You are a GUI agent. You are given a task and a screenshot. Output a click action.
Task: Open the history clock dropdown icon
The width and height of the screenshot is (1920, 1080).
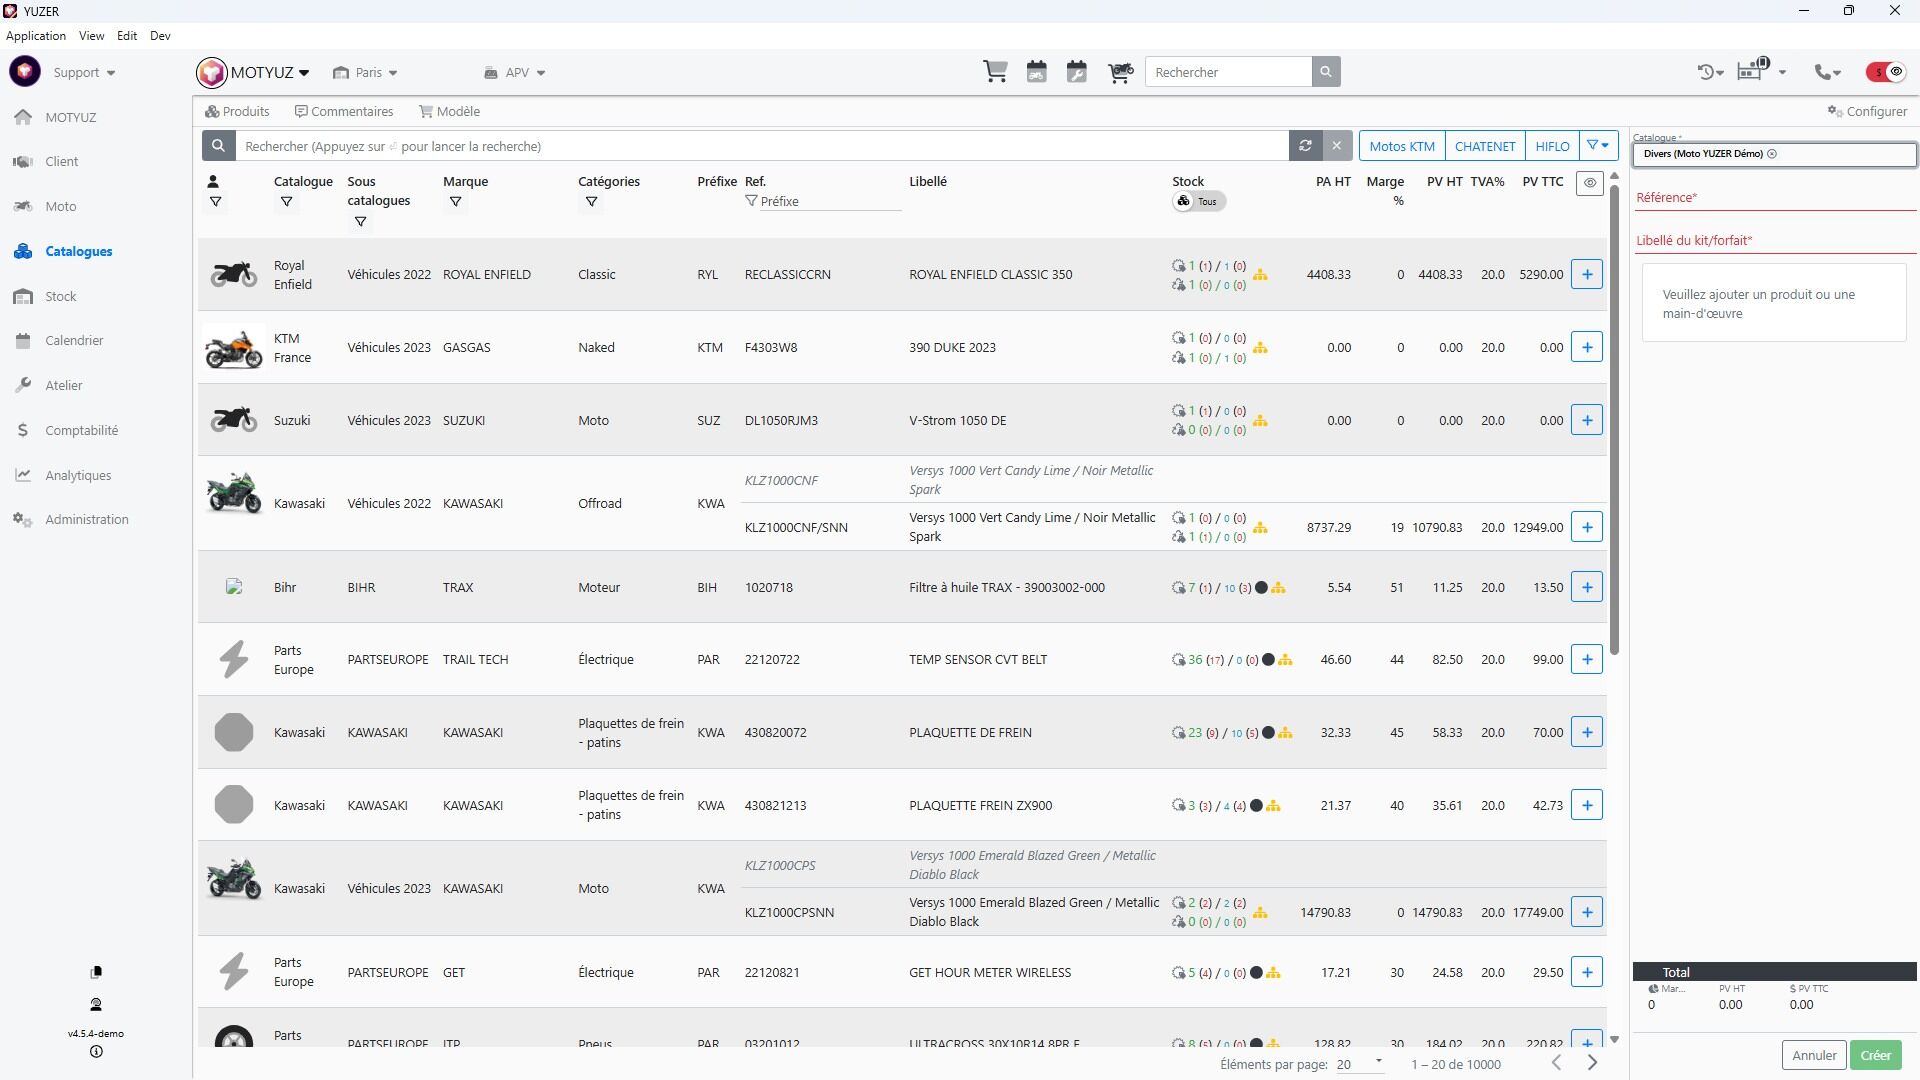[x=1710, y=72]
